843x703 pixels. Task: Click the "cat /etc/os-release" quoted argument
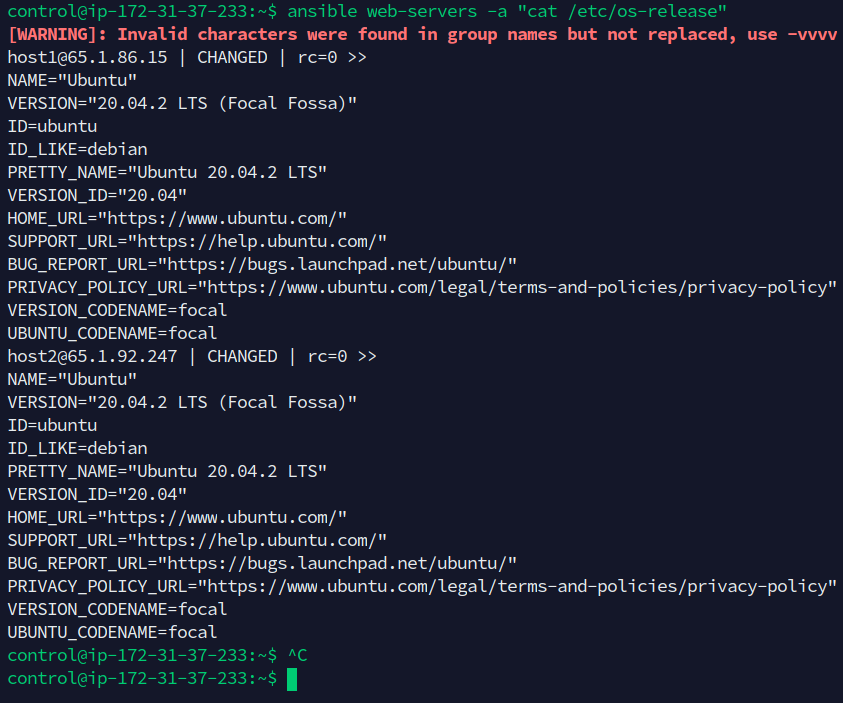622,11
